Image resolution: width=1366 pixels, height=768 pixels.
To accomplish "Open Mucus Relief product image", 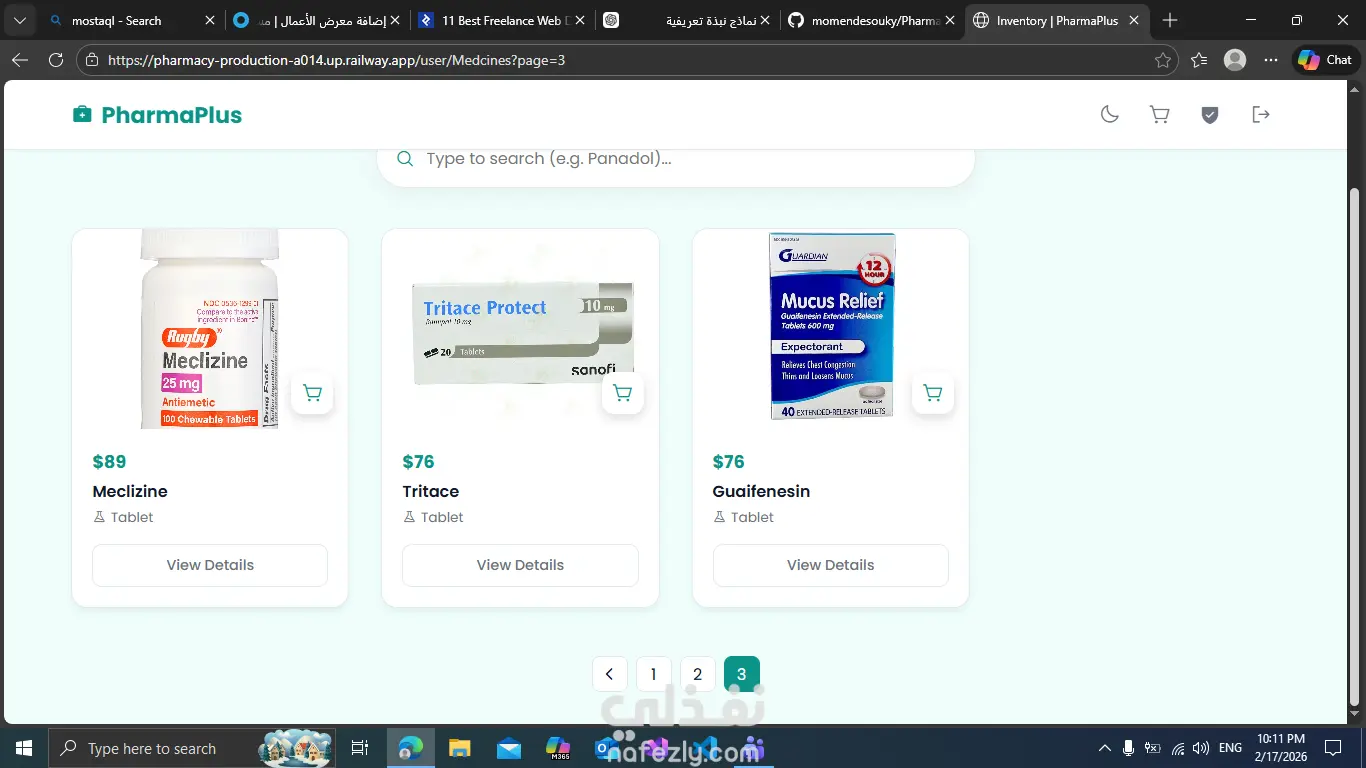I will pyautogui.click(x=832, y=326).
